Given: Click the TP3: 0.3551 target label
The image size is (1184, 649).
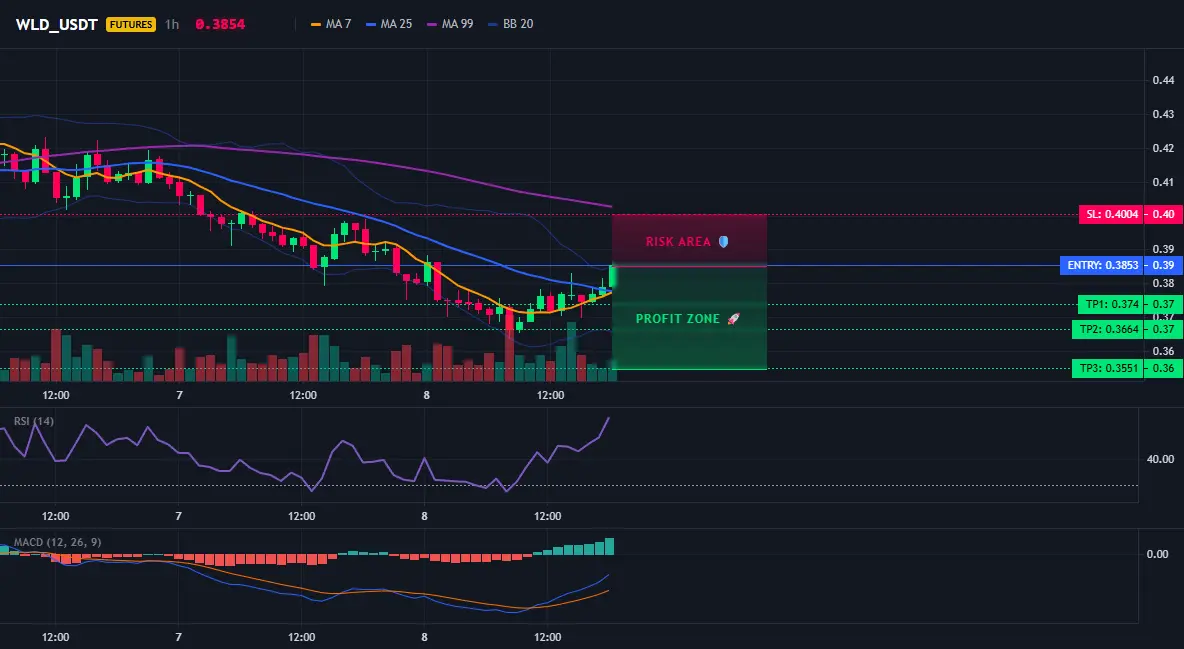Looking at the screenshot, I should pyautogui.click(x=1108, y=369).
